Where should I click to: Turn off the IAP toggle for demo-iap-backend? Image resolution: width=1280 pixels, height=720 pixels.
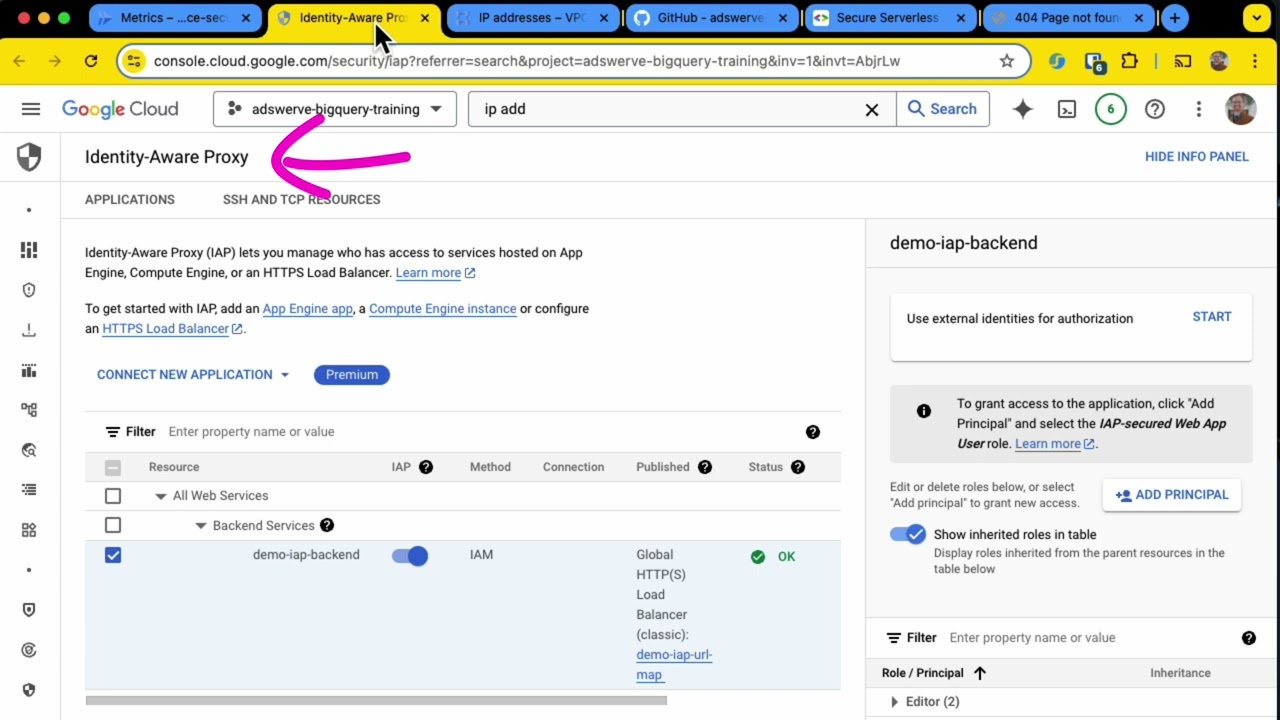[x=410, y=556]
